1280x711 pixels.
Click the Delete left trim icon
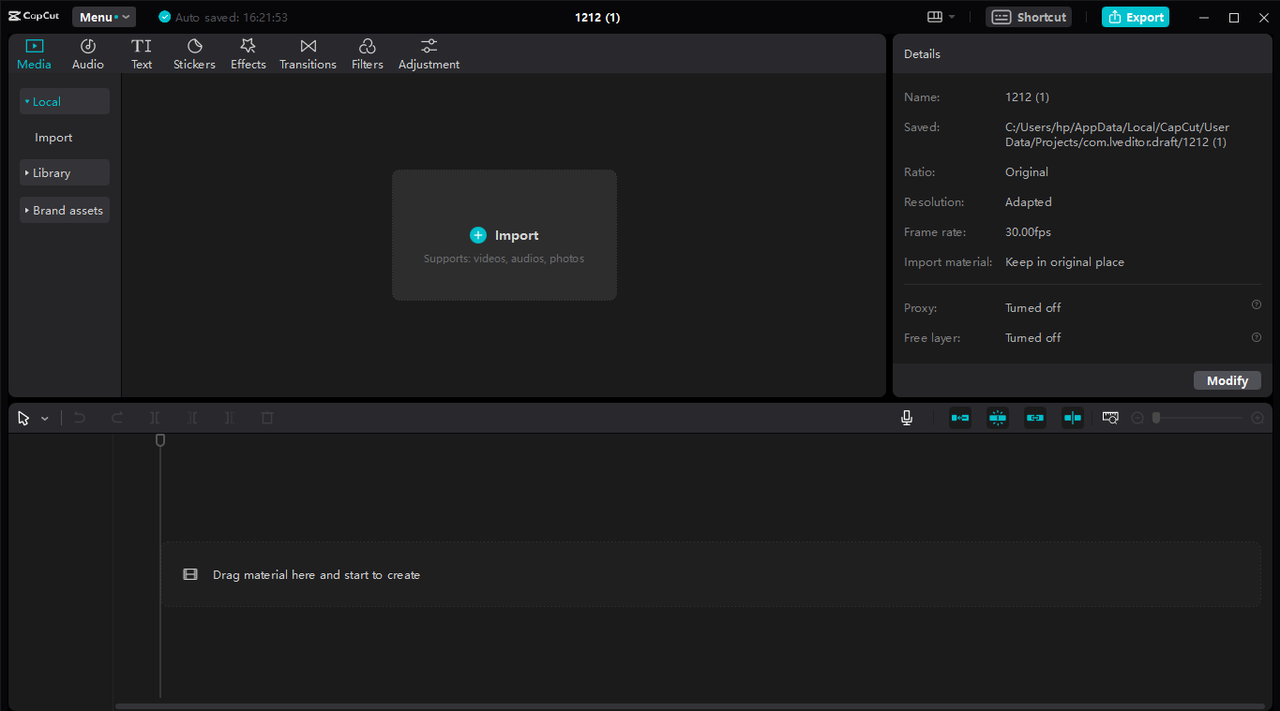click(x=192, y=418)
